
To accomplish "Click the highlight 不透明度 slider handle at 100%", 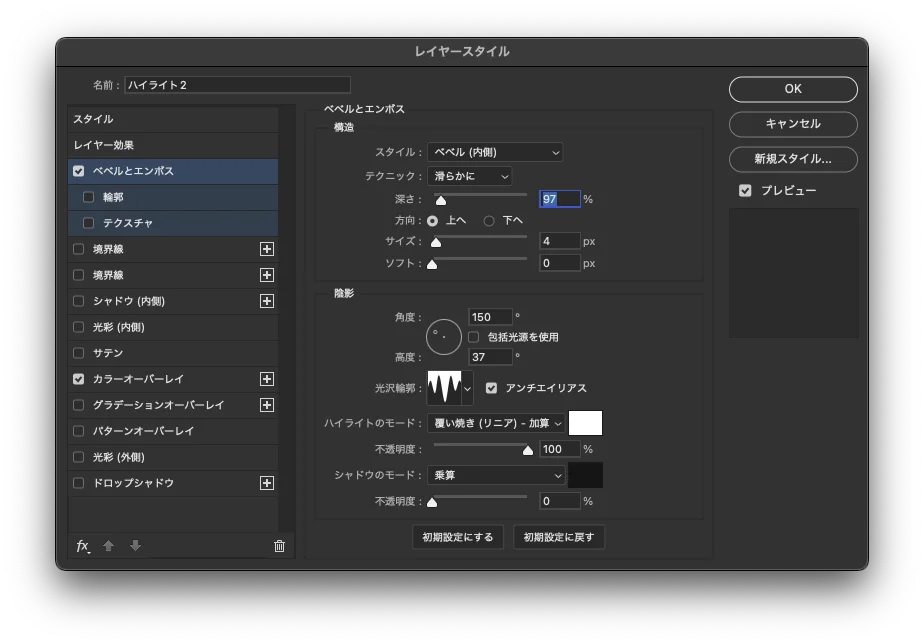I will (528, 450).
